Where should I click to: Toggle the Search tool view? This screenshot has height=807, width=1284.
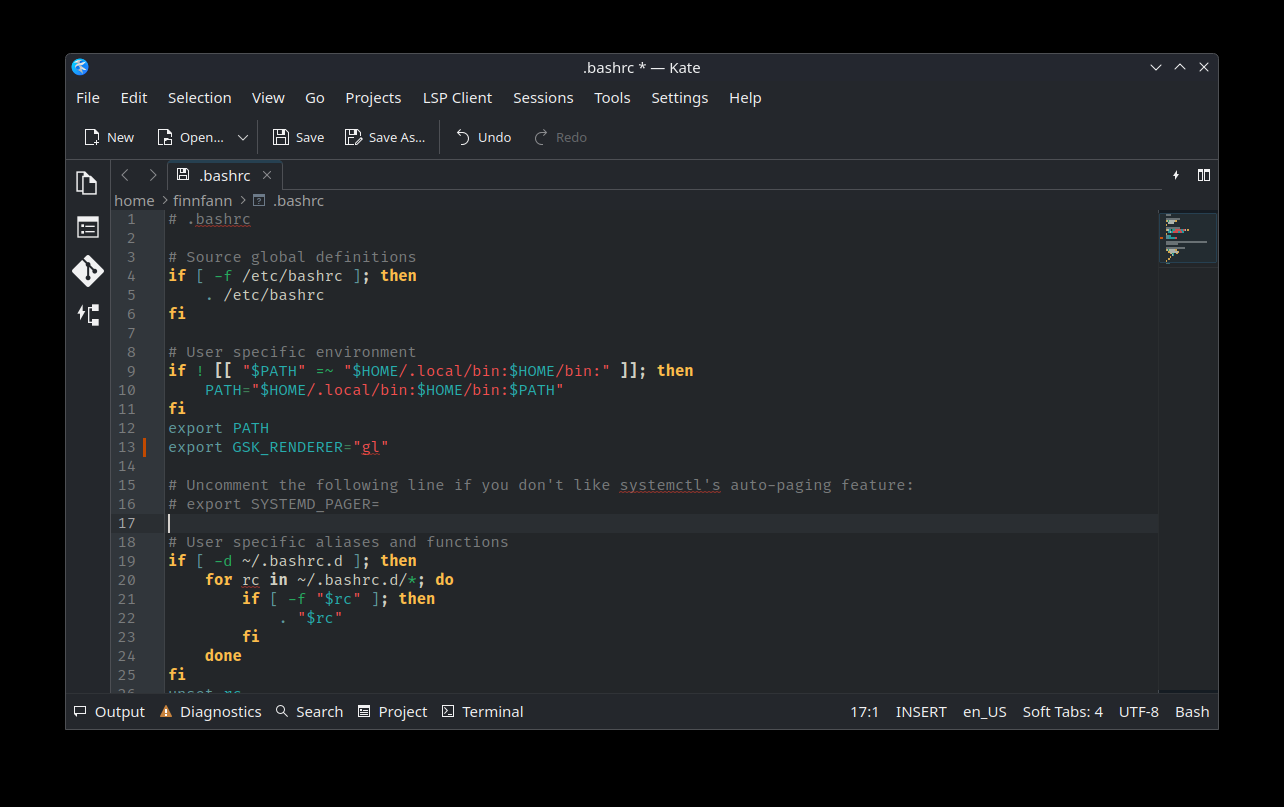coord(309,711)
